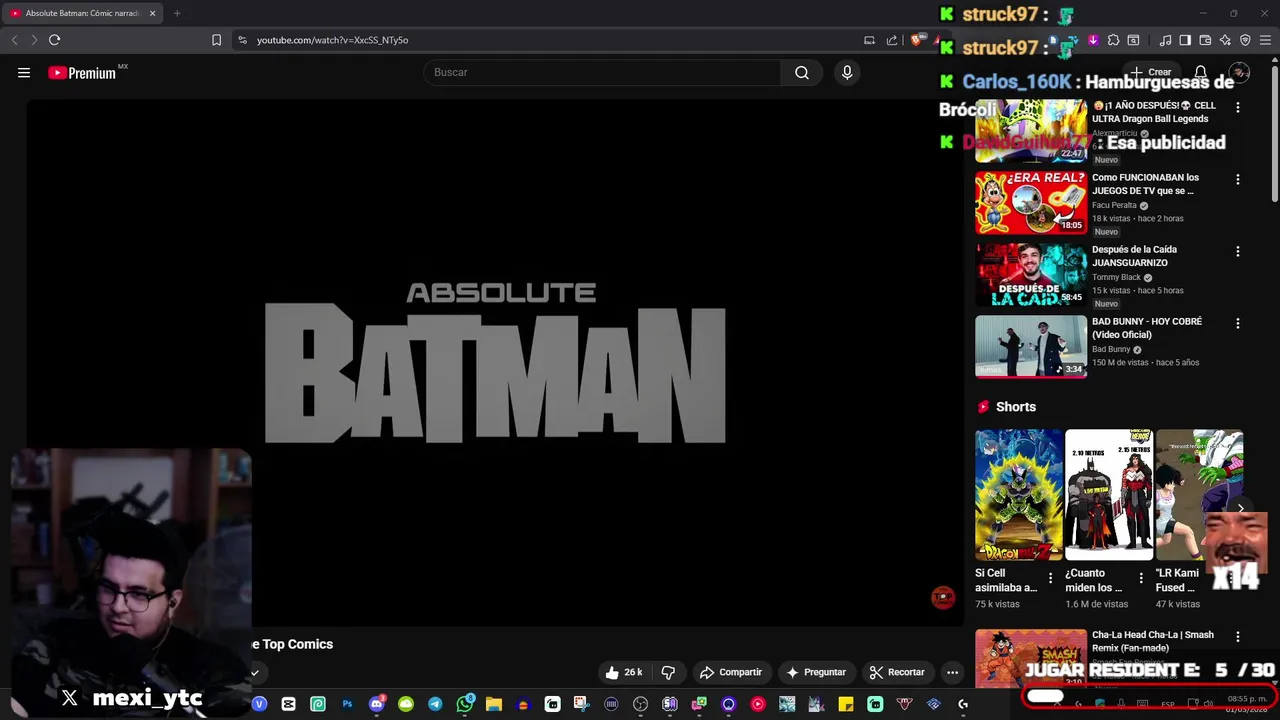Open the extensions puzzle icon
The height and width of the screenshot is (720, 1280).
tap(1113, 40)
